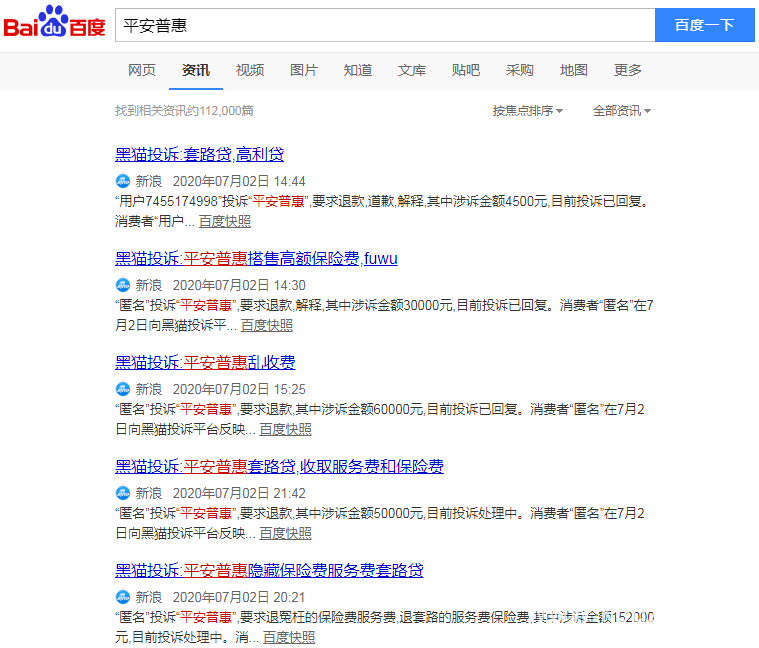Image resolution: width=759 pixels, height=648 pixels.
Task: Click the search input containing 平安普惠
Action: (384, 25)
